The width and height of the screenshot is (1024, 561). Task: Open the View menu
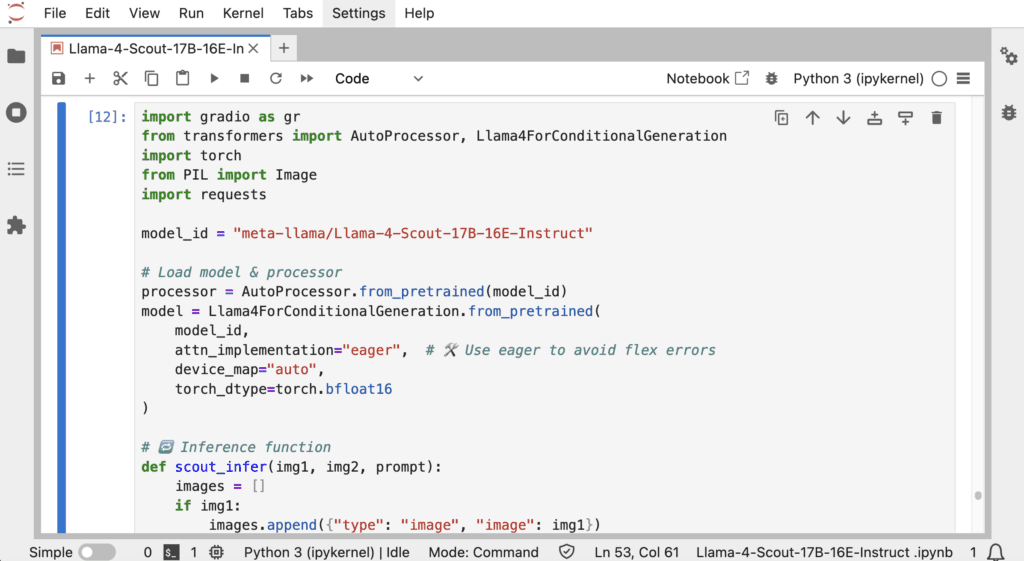tap(144, 13)
